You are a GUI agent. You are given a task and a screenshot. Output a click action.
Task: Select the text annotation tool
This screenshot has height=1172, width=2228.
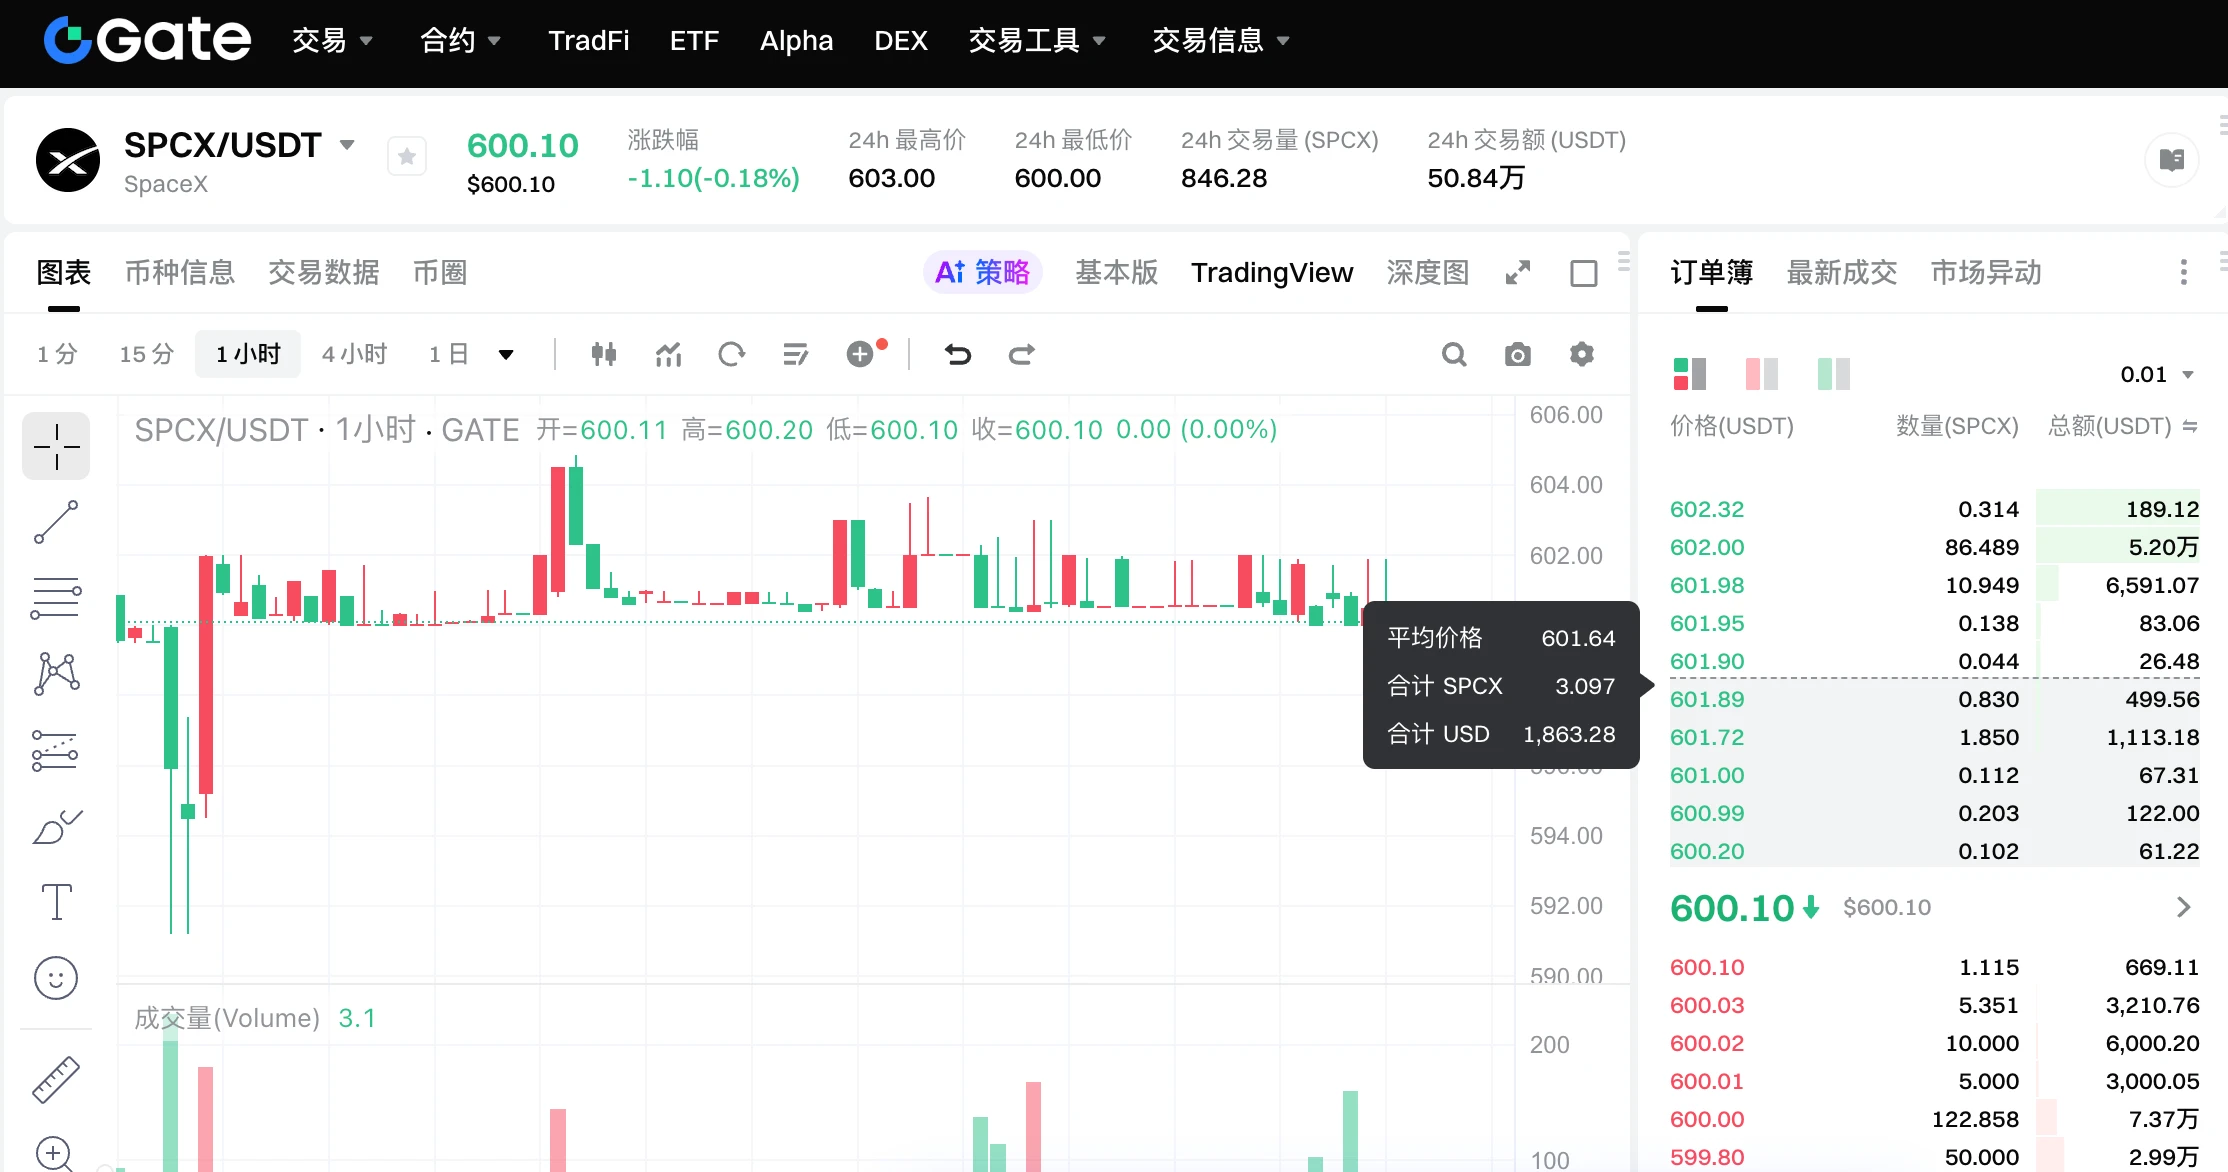point(56,902)
